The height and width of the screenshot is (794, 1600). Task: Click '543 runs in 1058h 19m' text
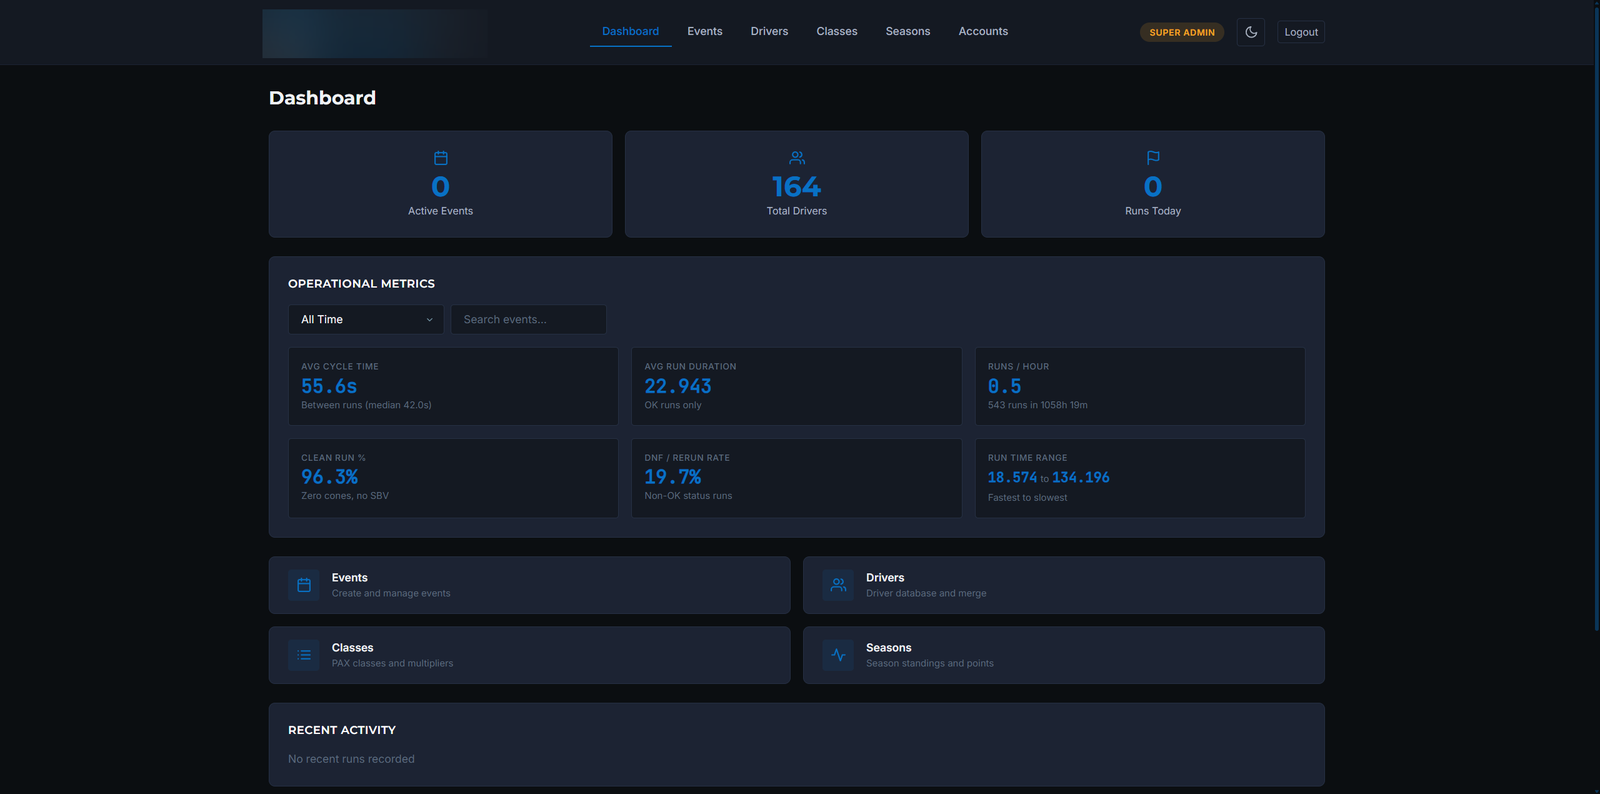(1037, 405)
